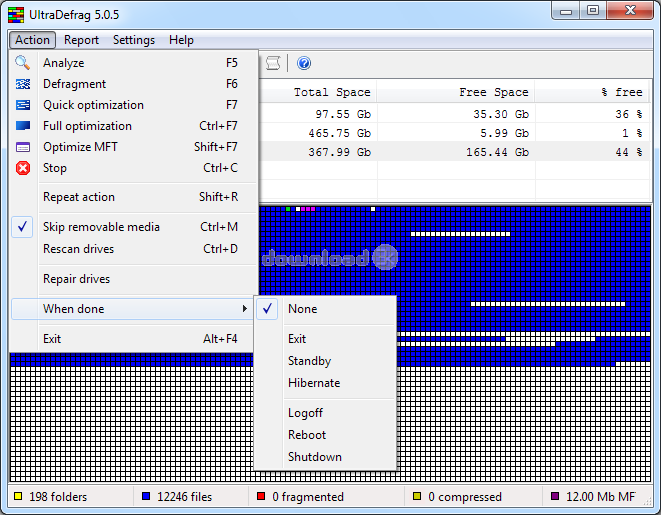
Task: Click the Total Space column header
Action: coord(318,92)
